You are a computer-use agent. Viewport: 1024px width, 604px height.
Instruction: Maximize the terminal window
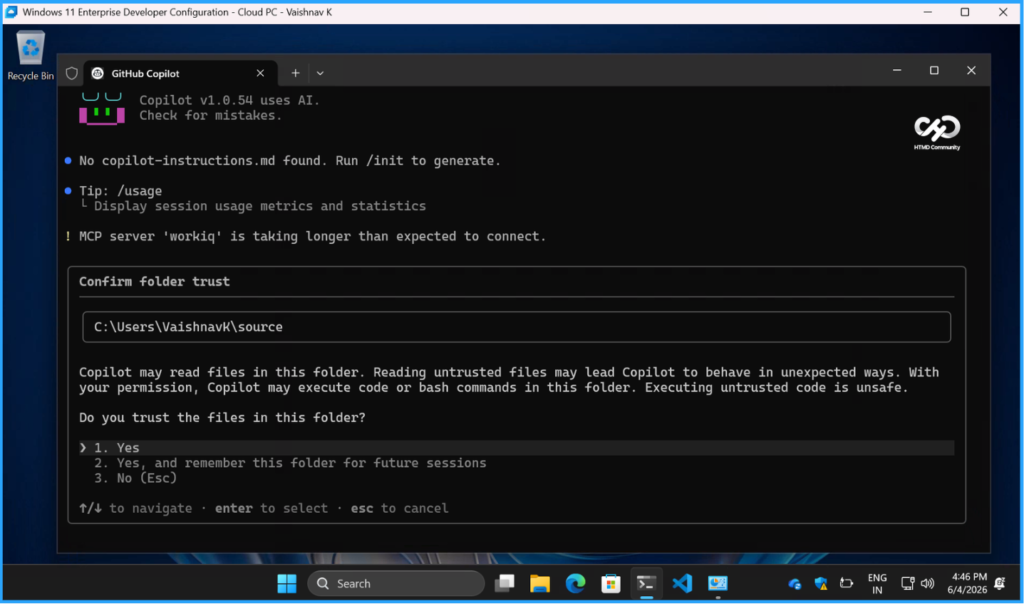pos(934,71)
